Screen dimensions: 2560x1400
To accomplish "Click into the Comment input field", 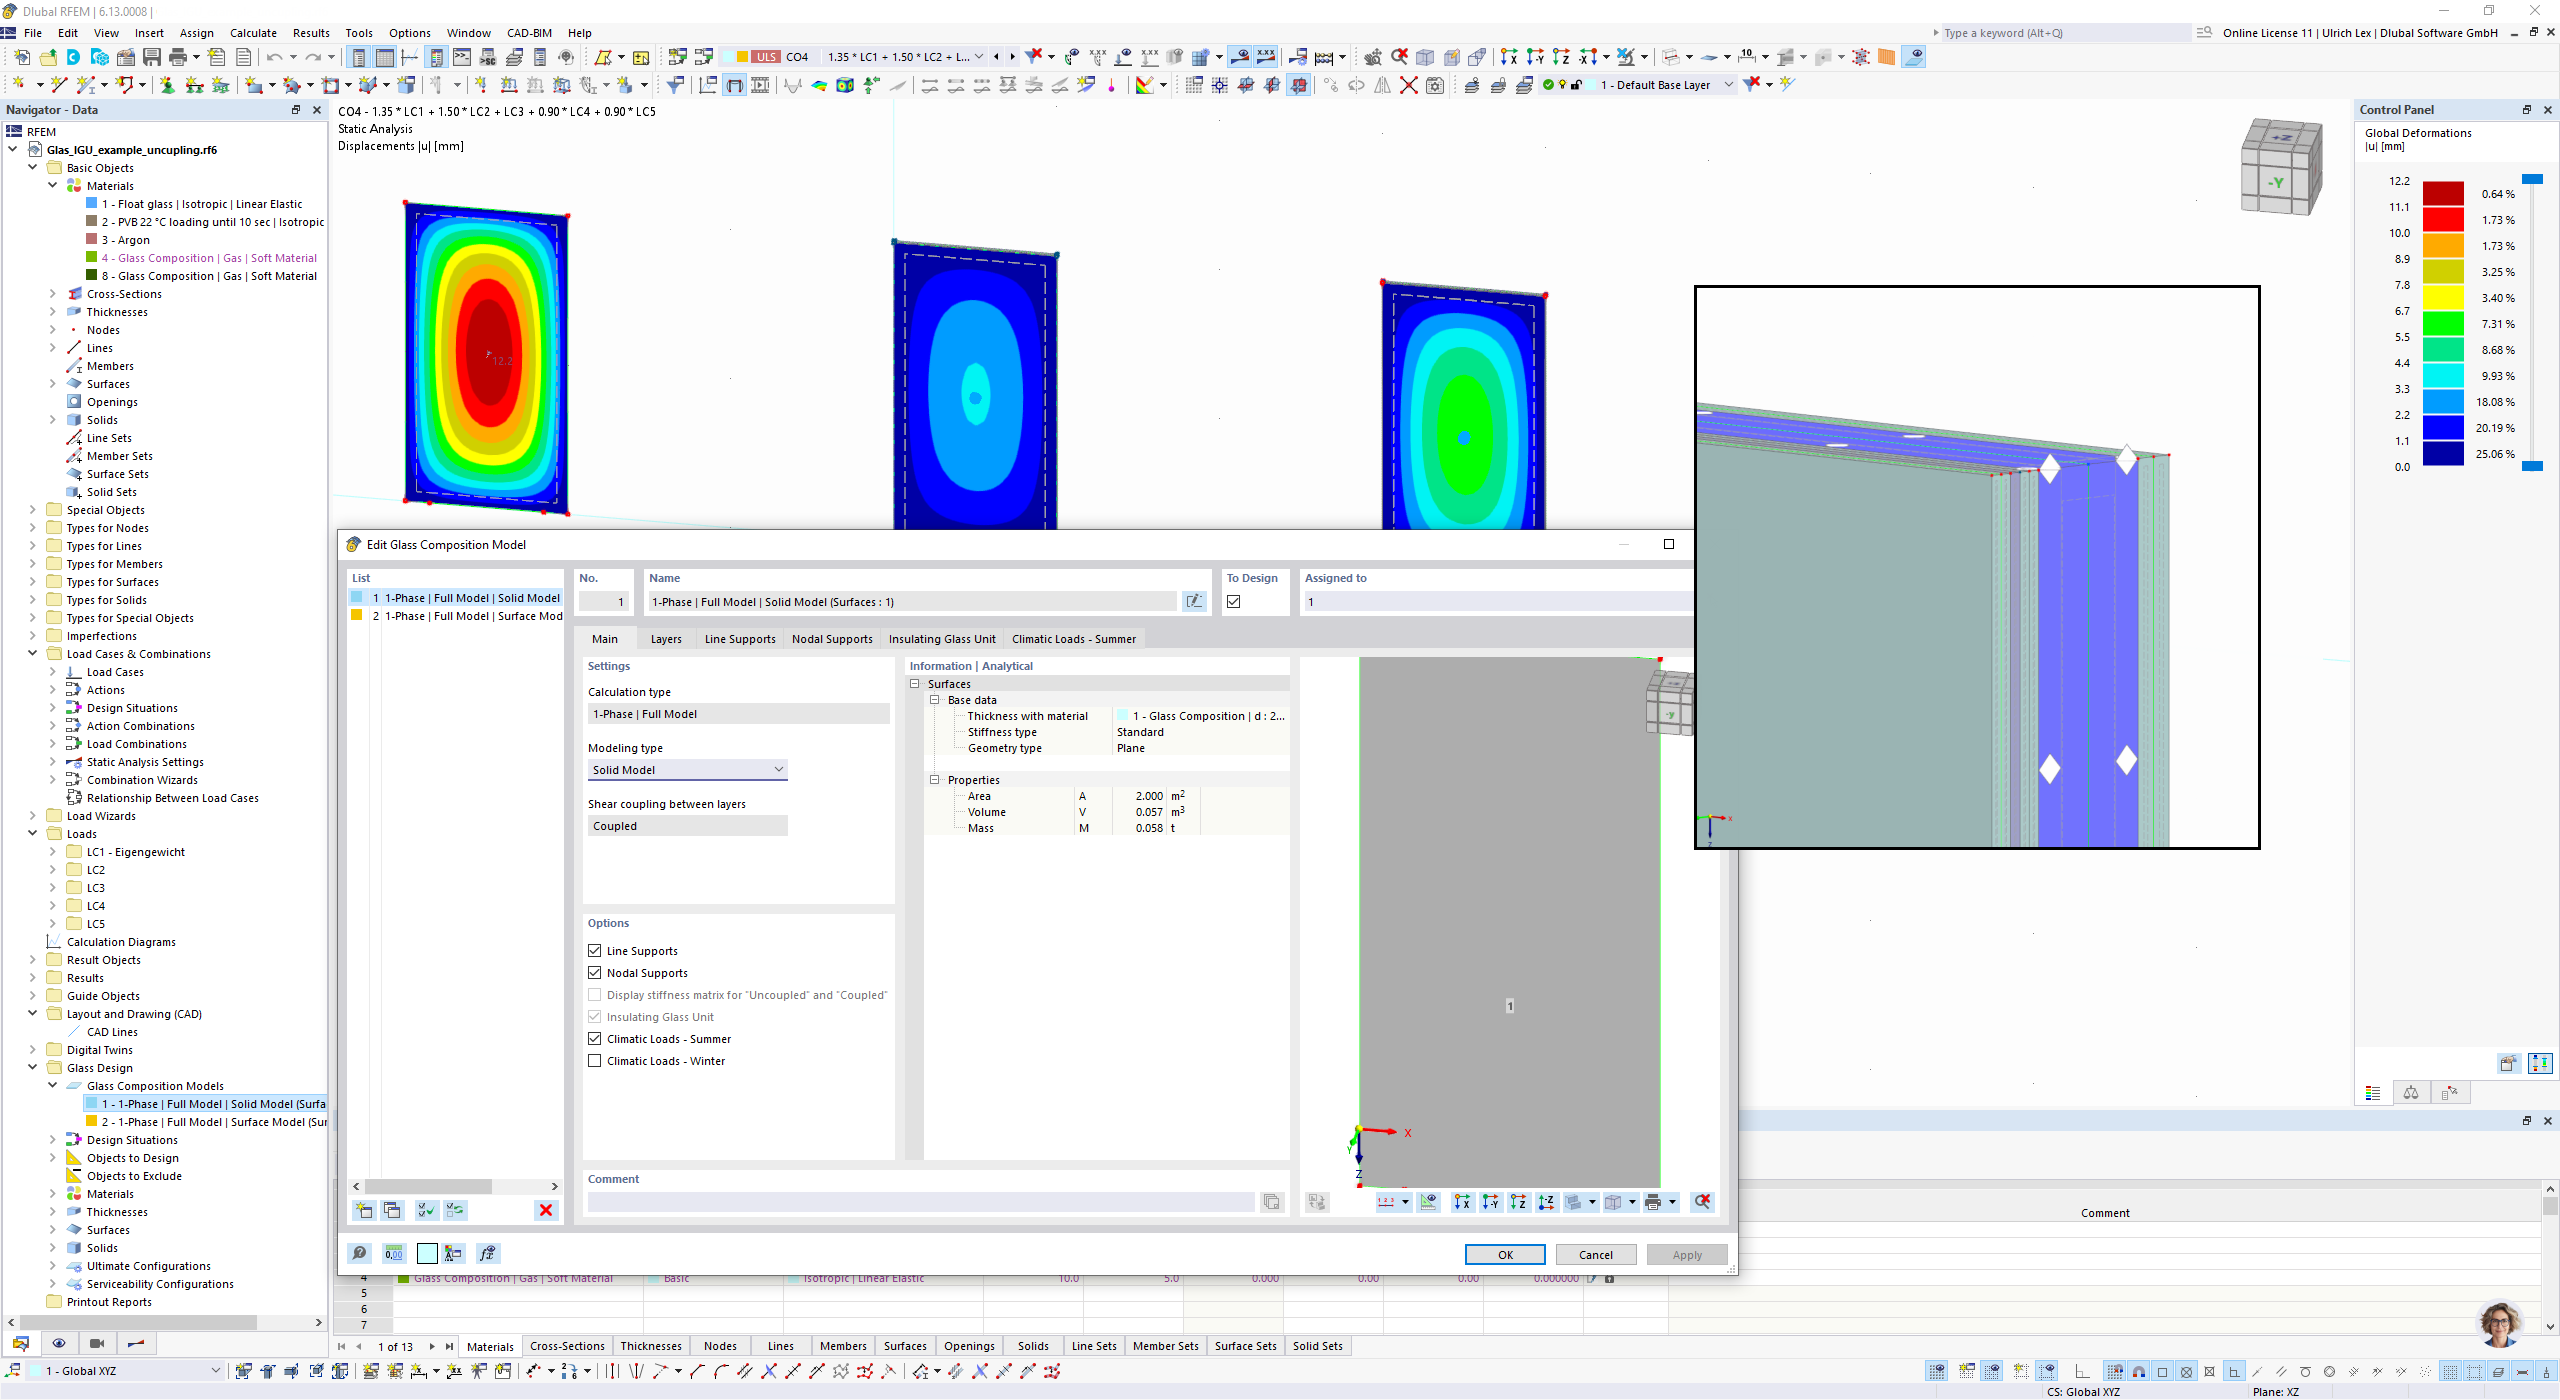I will 920,1202.
